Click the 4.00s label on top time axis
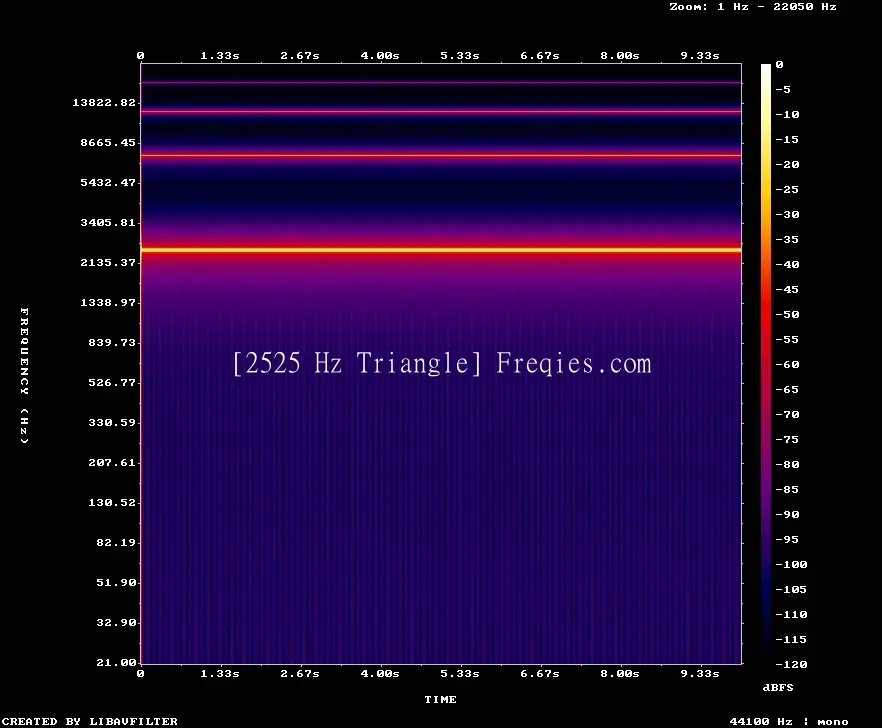The image size is (882, 728). click(x=380, y=55)
